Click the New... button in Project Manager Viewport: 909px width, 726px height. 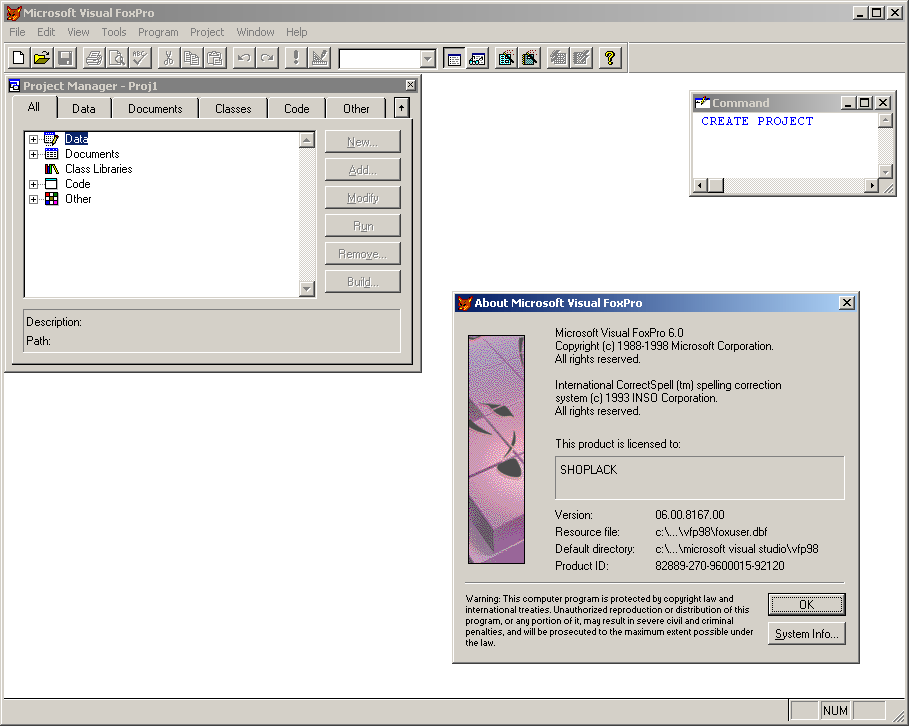point(362,141)
